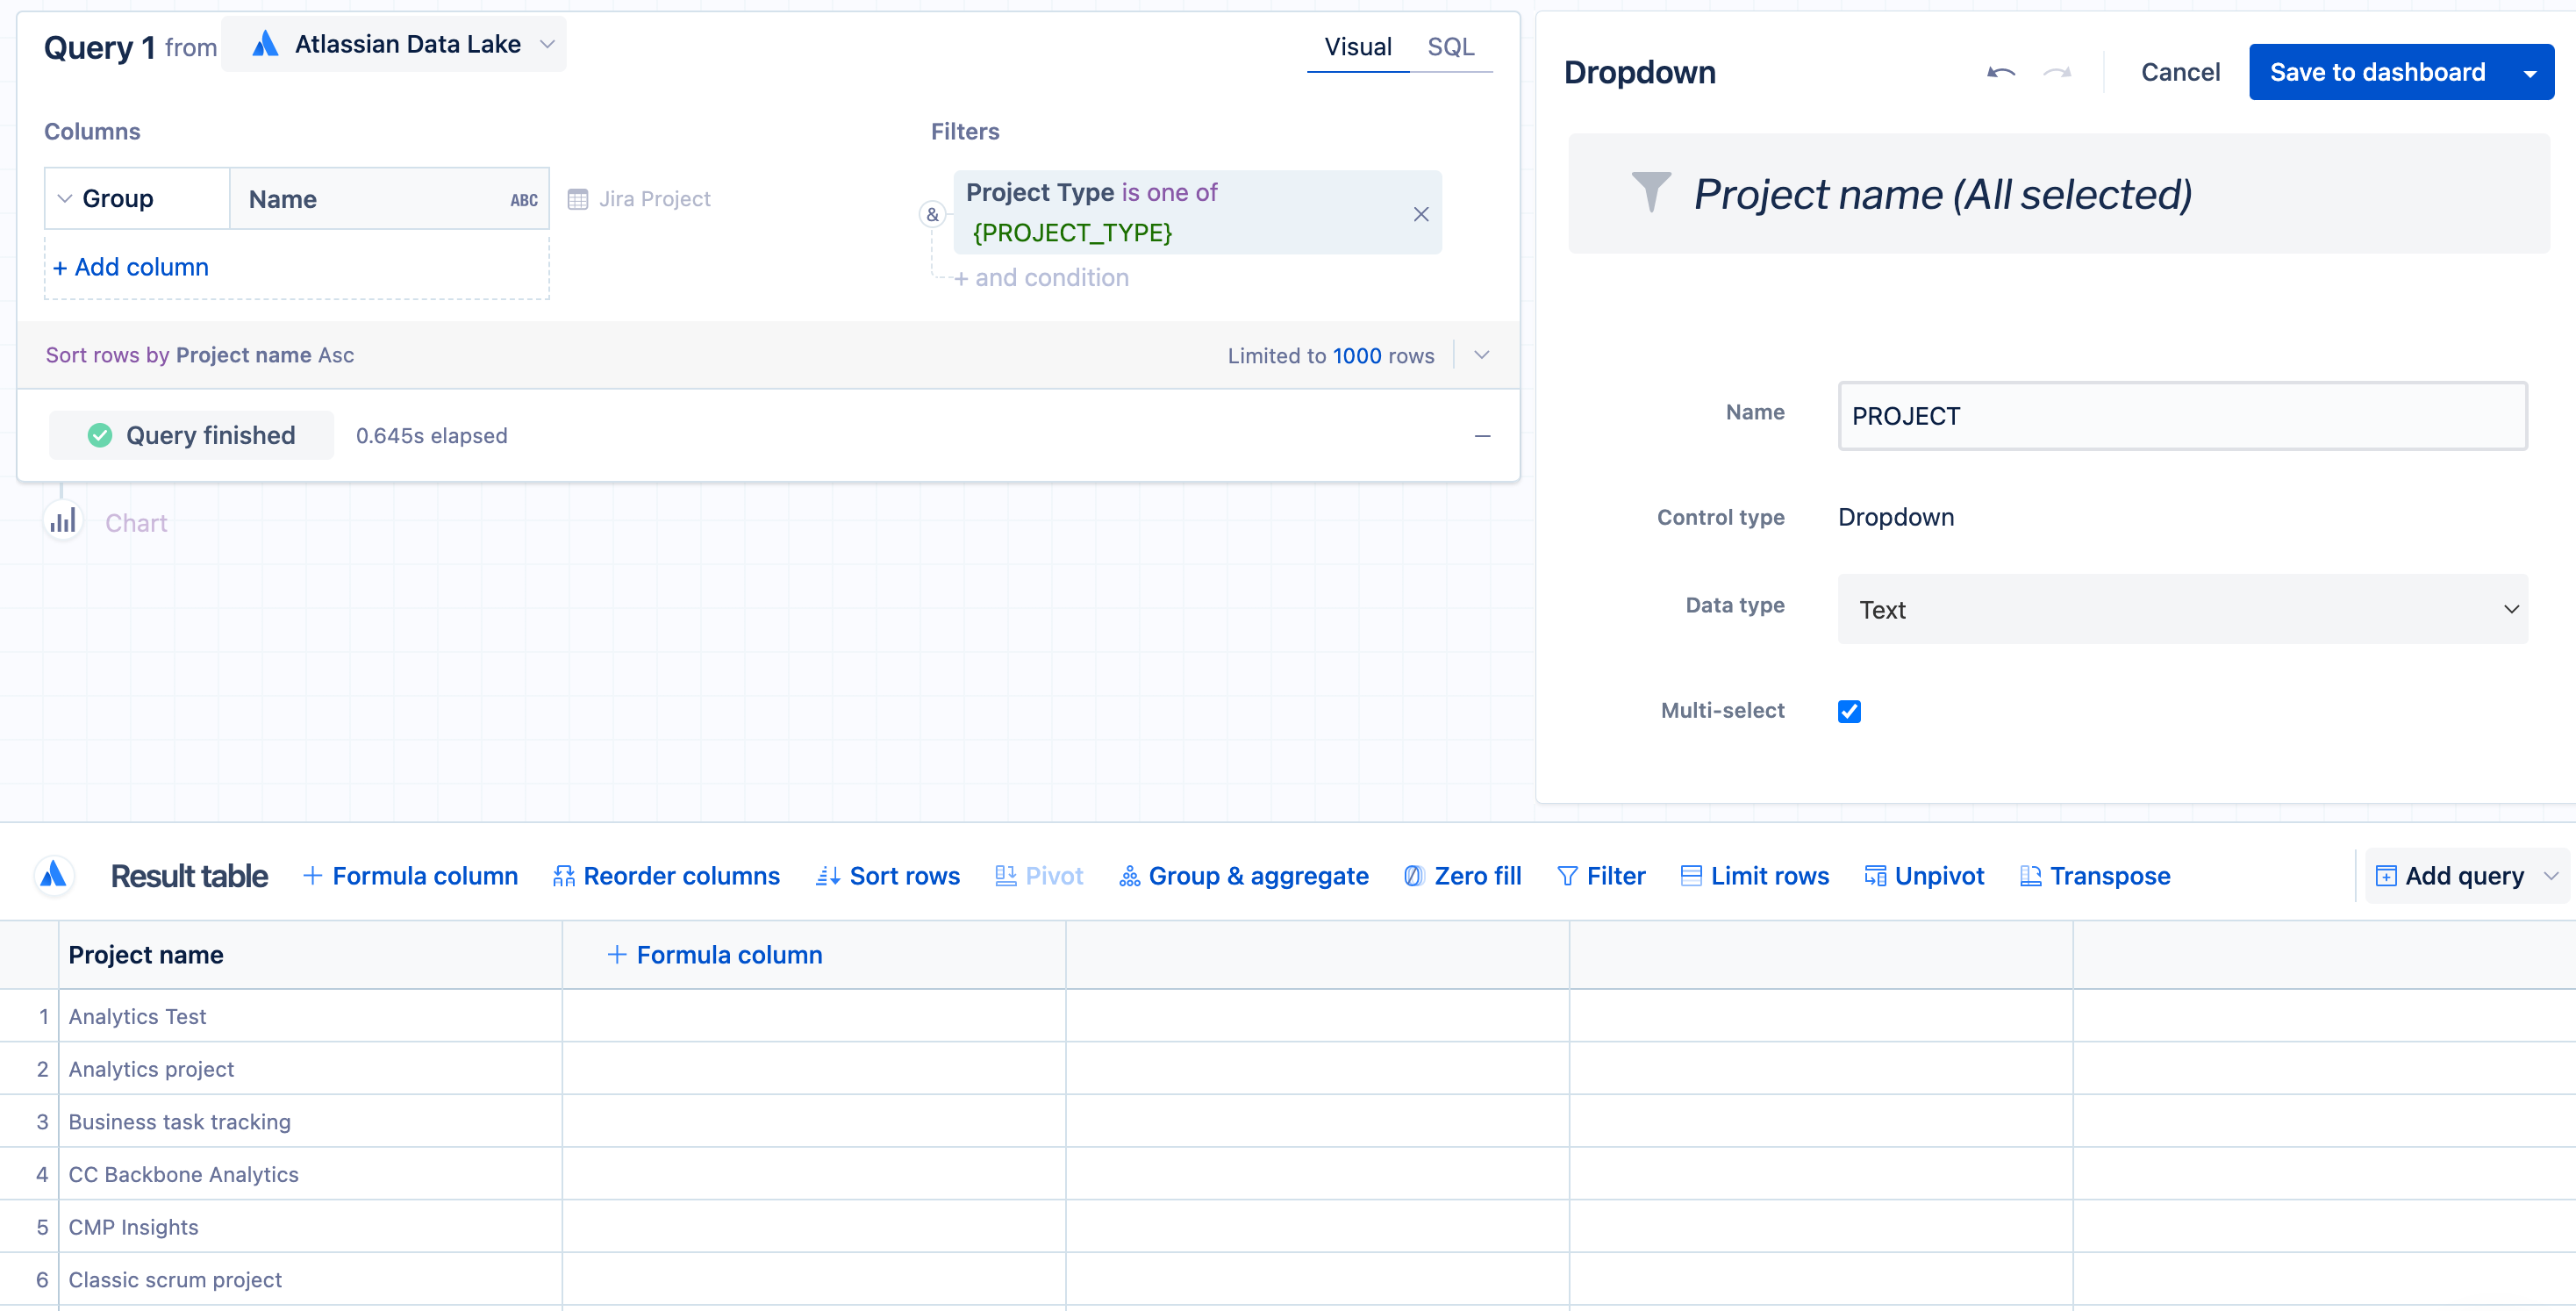Collapse the query status minimize dash

point(1482,436)
